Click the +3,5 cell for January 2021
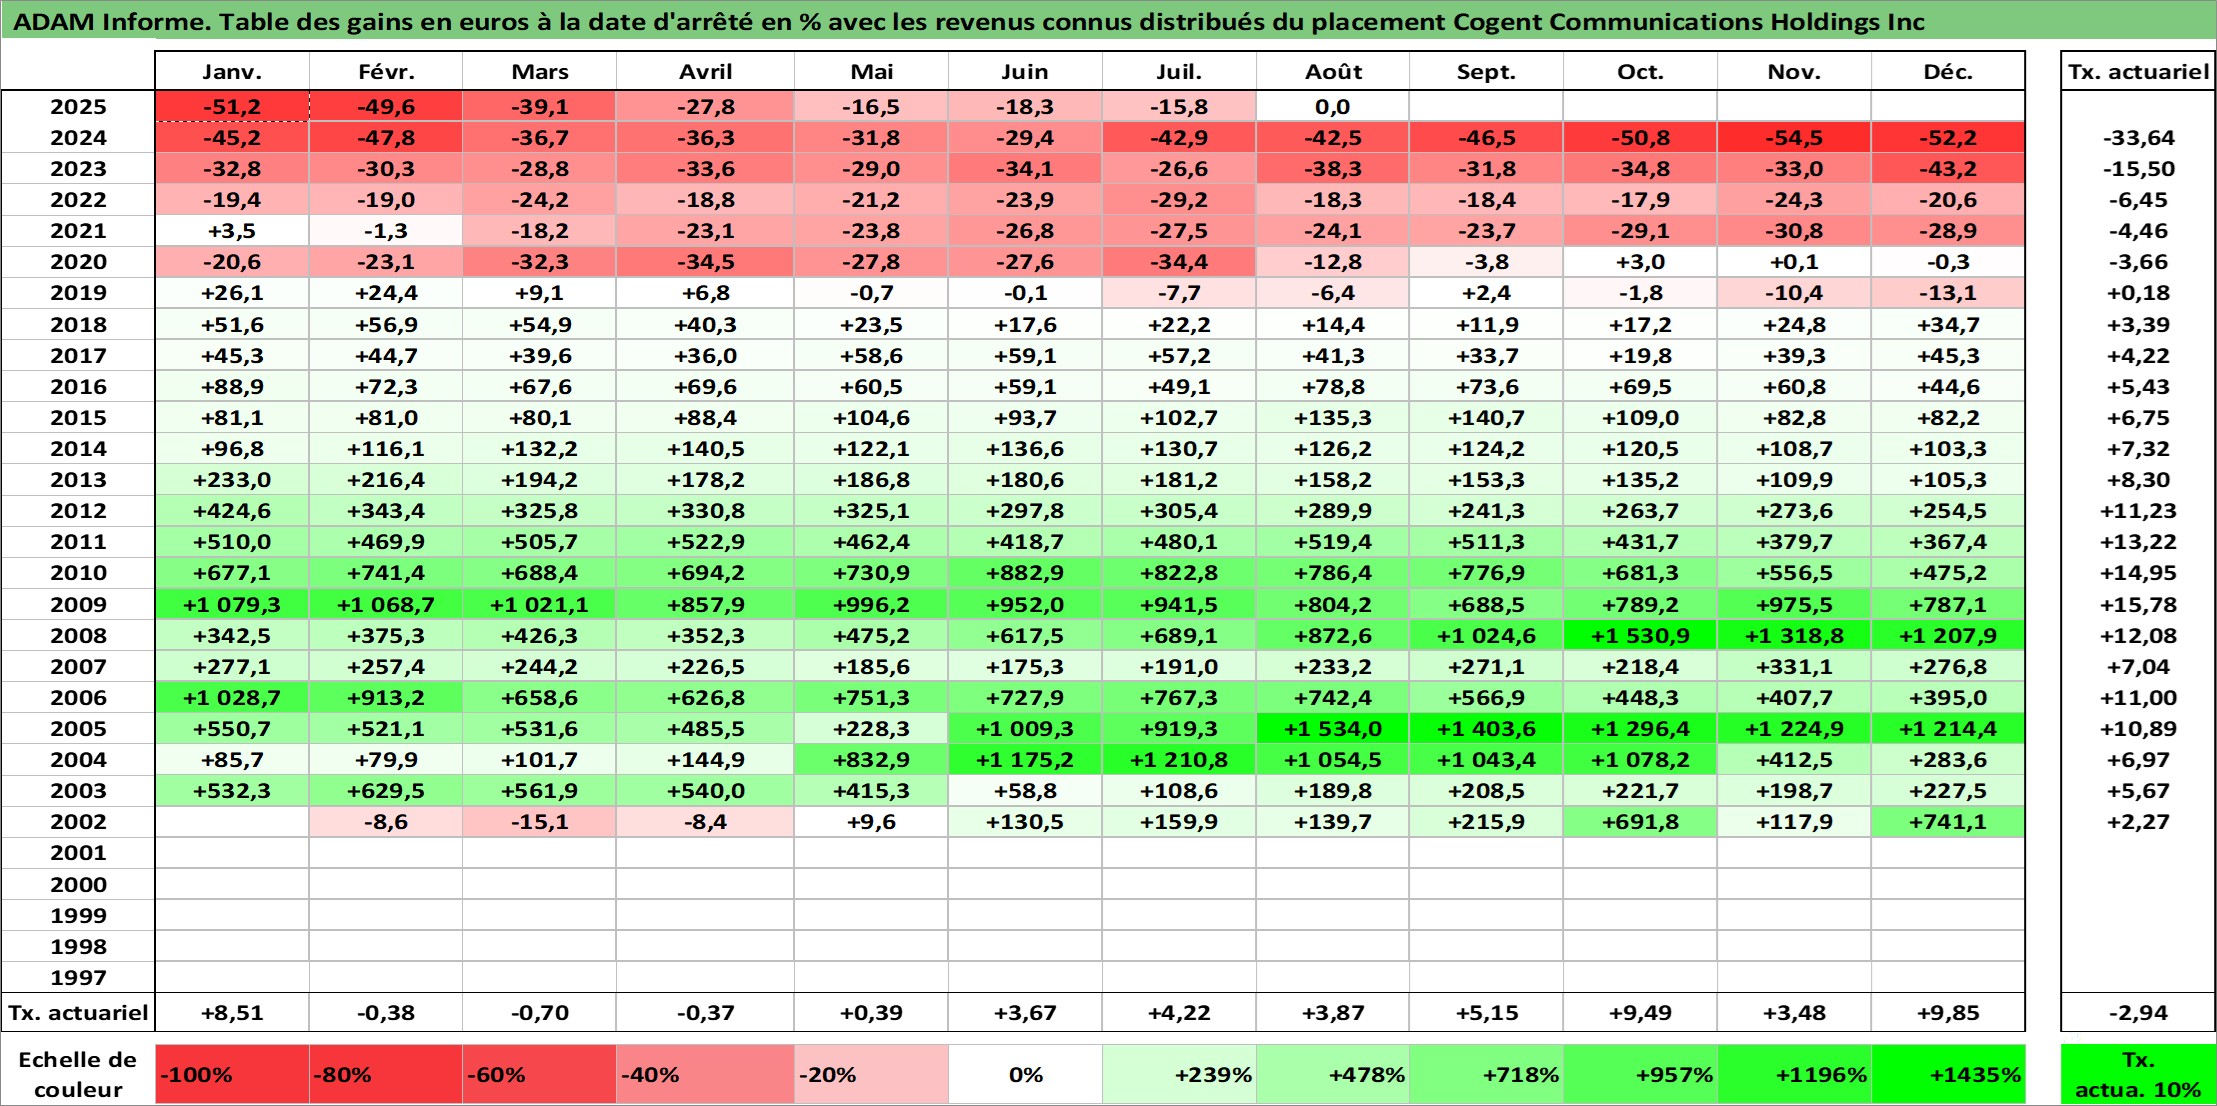This screenshot has height=1106, width=2217. coord(232,231)
